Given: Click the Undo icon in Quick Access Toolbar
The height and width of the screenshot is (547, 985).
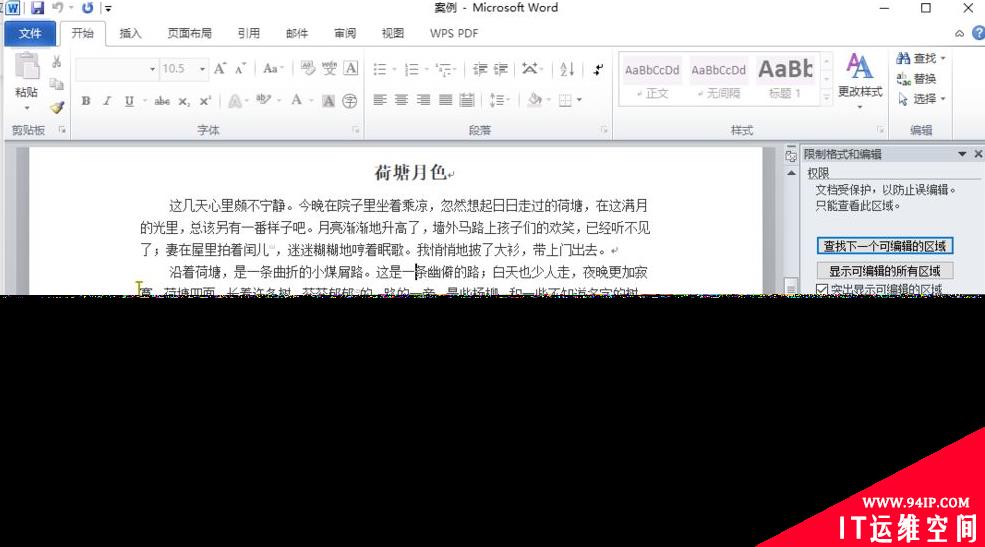Looking at the screenshot, I should pos(58,8).
